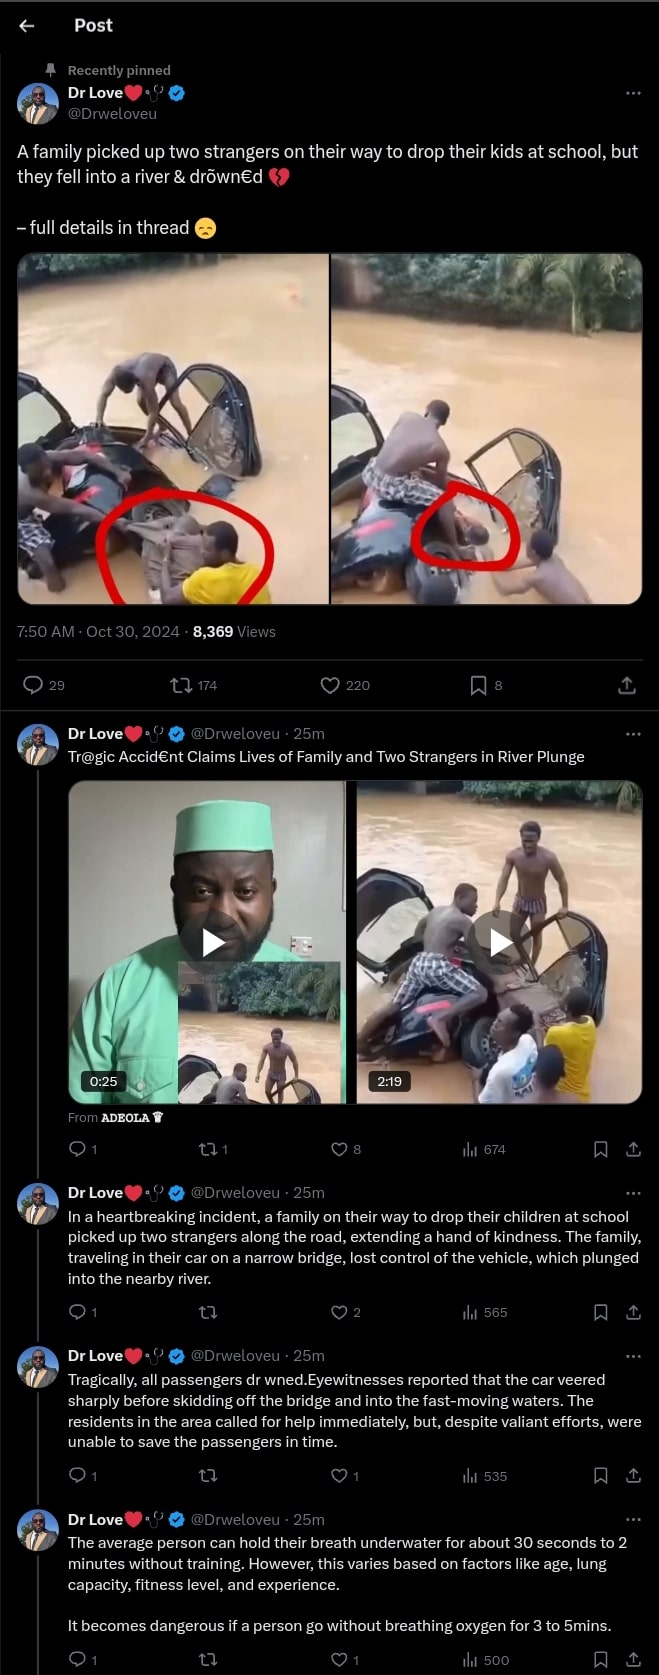
Task: Bookmark the main post with 8 bookmarks
Action: pyautogui.click(x=479, y=685)
